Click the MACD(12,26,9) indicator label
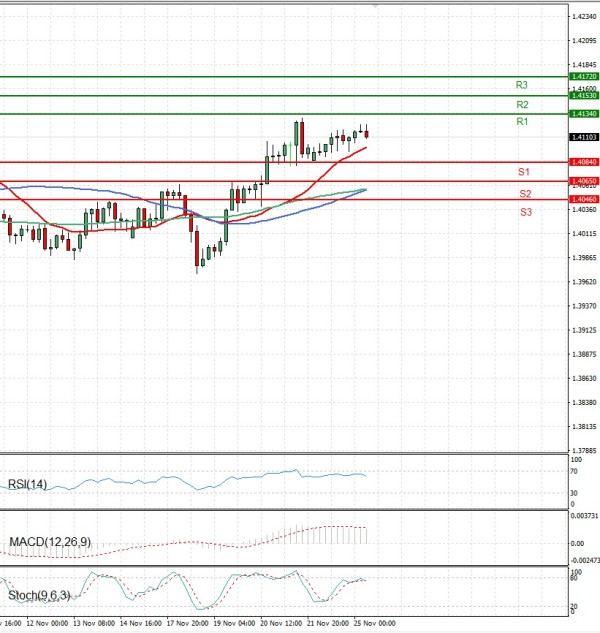 [48, 542]
